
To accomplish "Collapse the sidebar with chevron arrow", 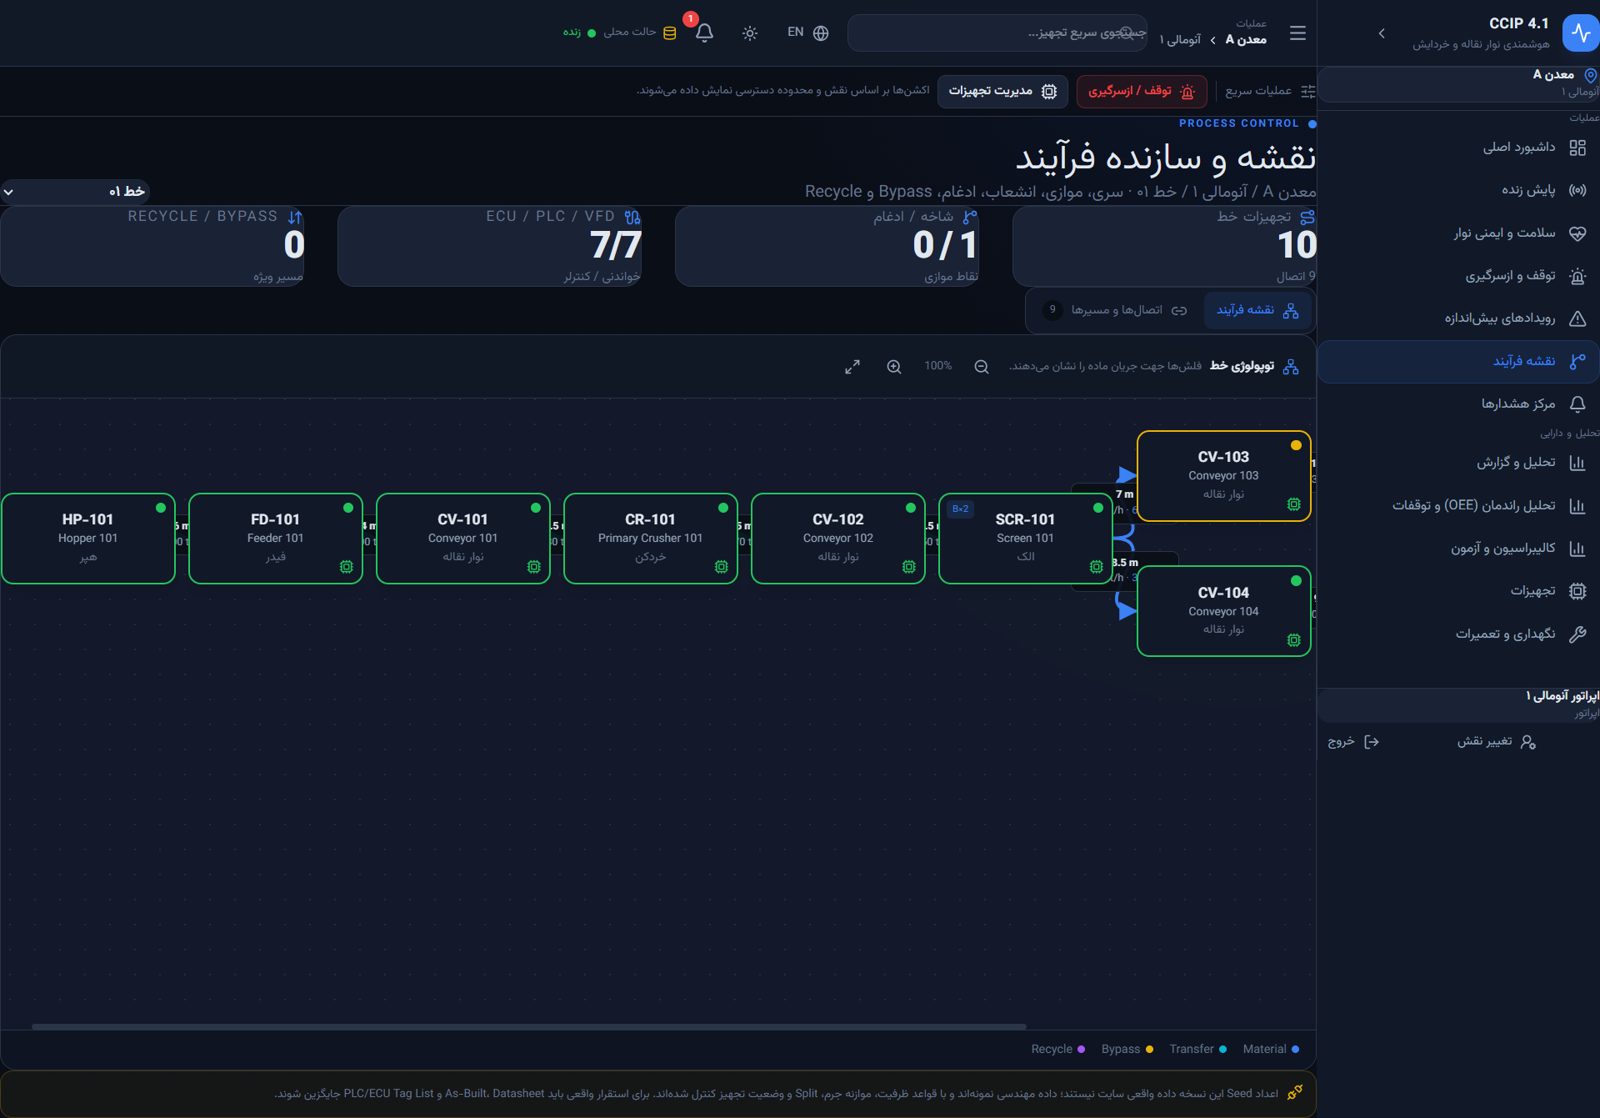I will [1381, 33].
